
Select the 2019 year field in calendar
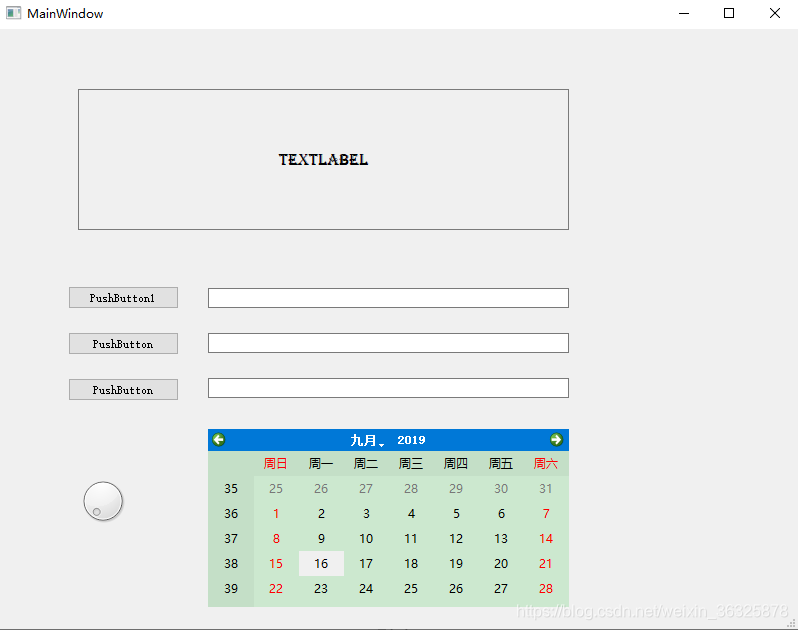(x=411, y=440)
